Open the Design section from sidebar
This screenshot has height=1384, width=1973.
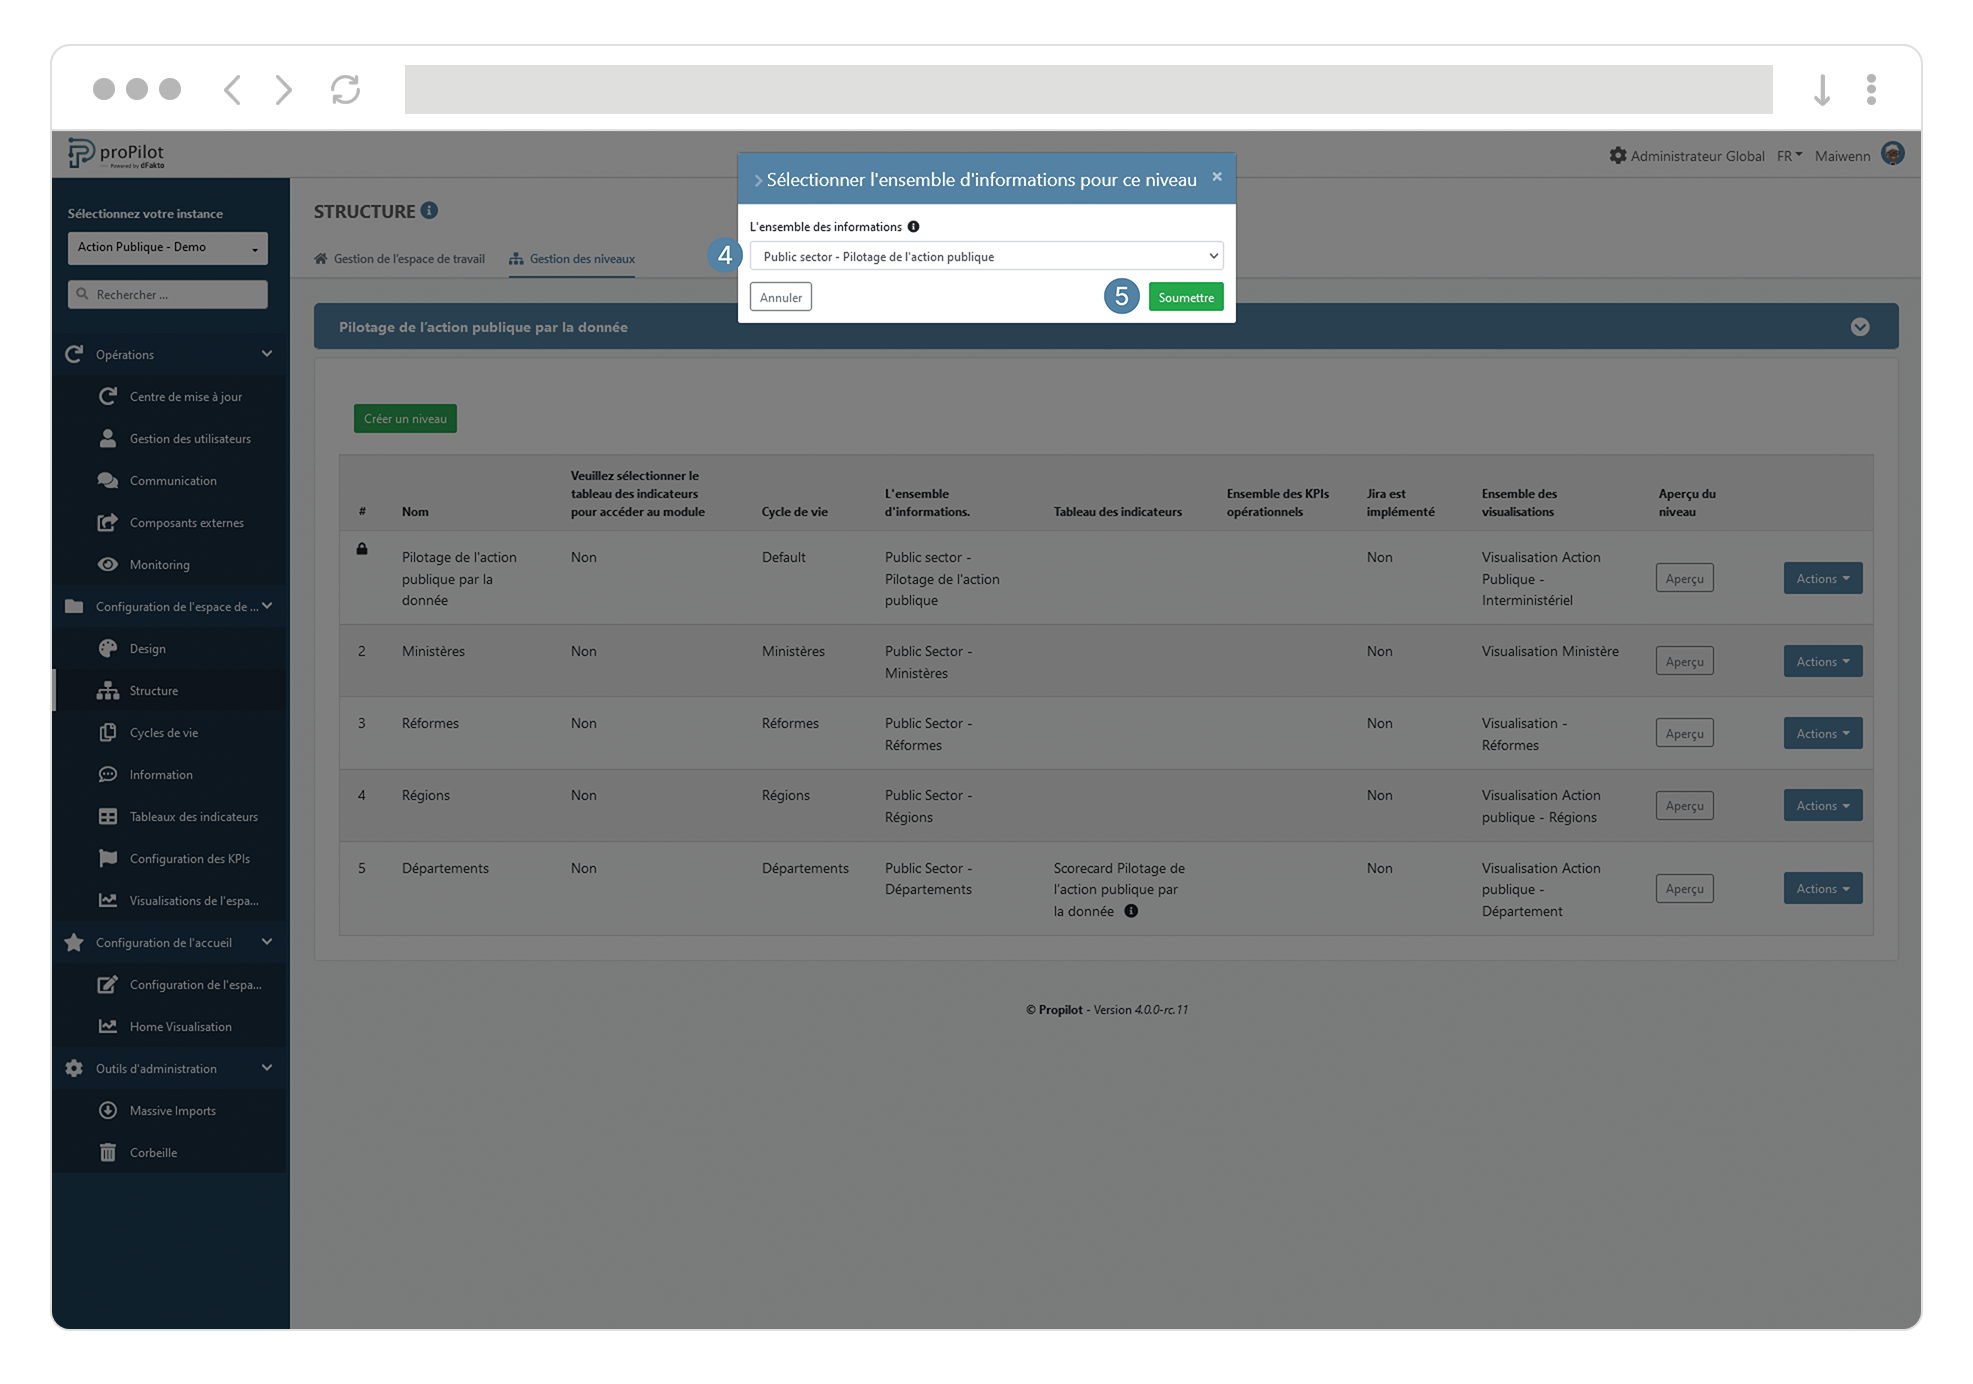(x=148, y=648)
